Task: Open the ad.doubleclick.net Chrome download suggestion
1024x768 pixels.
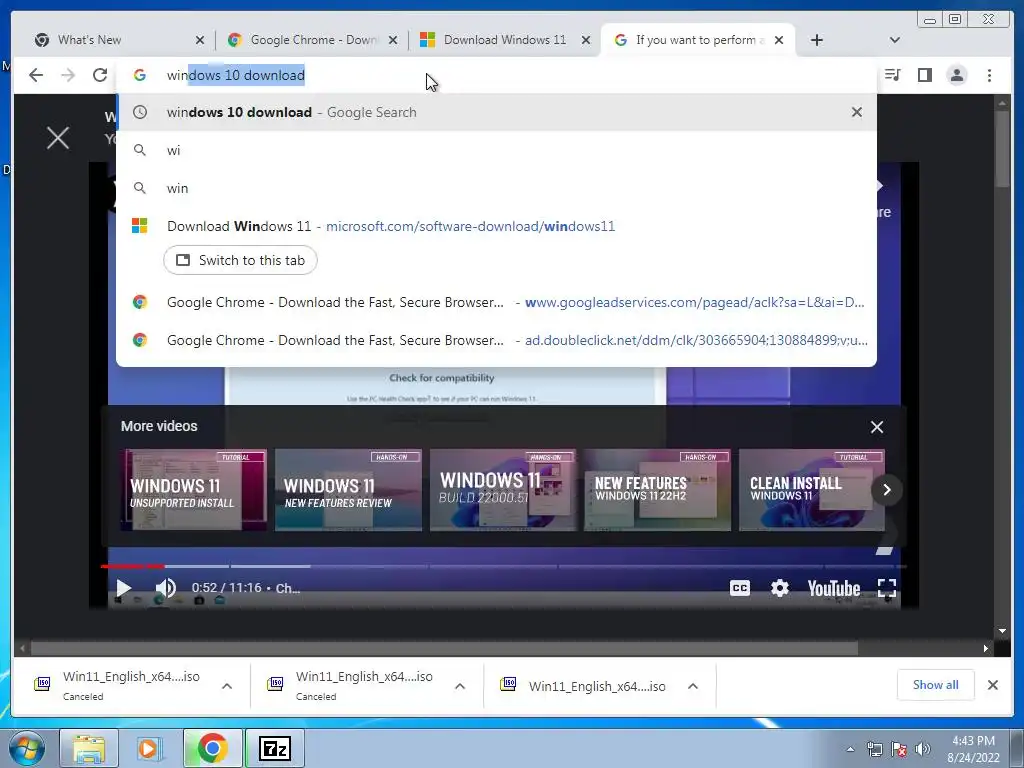Action: [x=496, y=340]
